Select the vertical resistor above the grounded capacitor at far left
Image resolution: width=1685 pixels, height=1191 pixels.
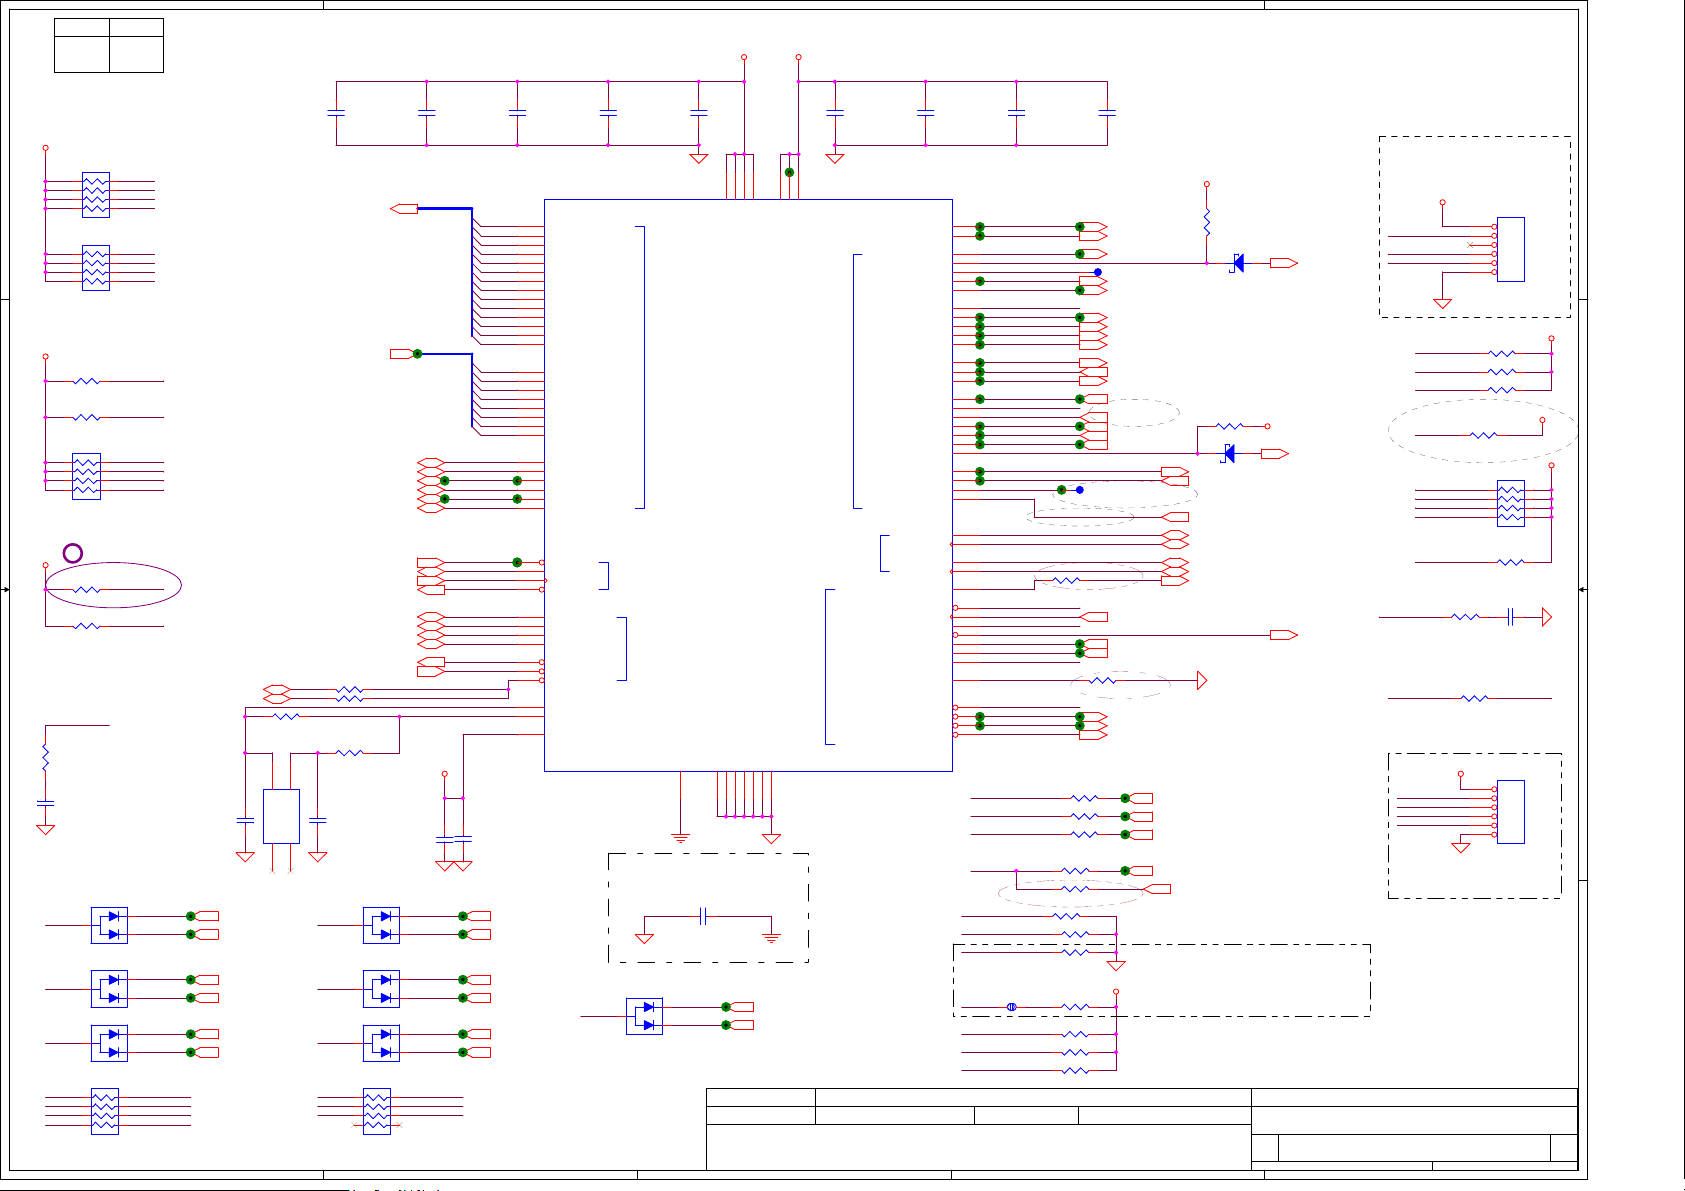pyautogui.click(x=45, y=757)
